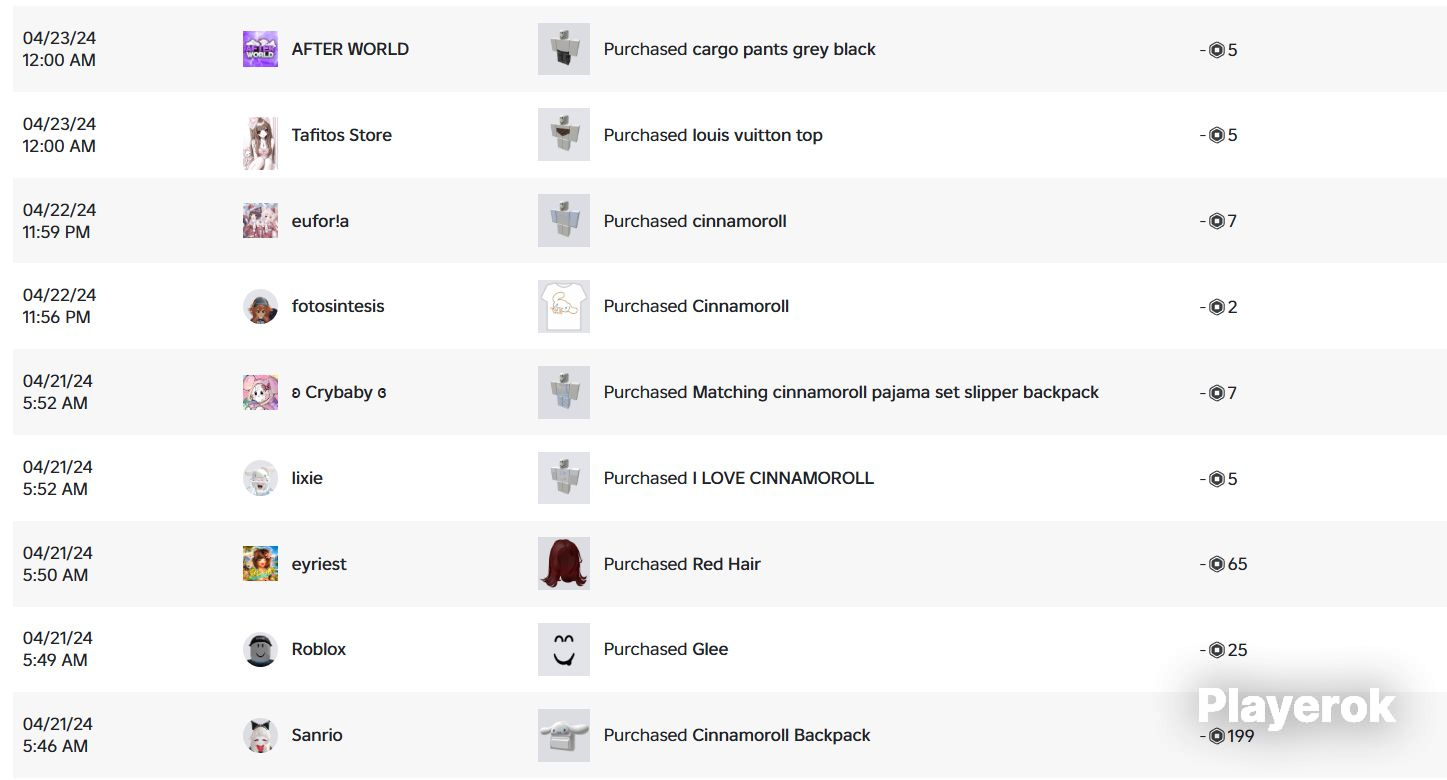Click the white Cinnamoroll t-shirt thumbnail

(x=564, y=307)
